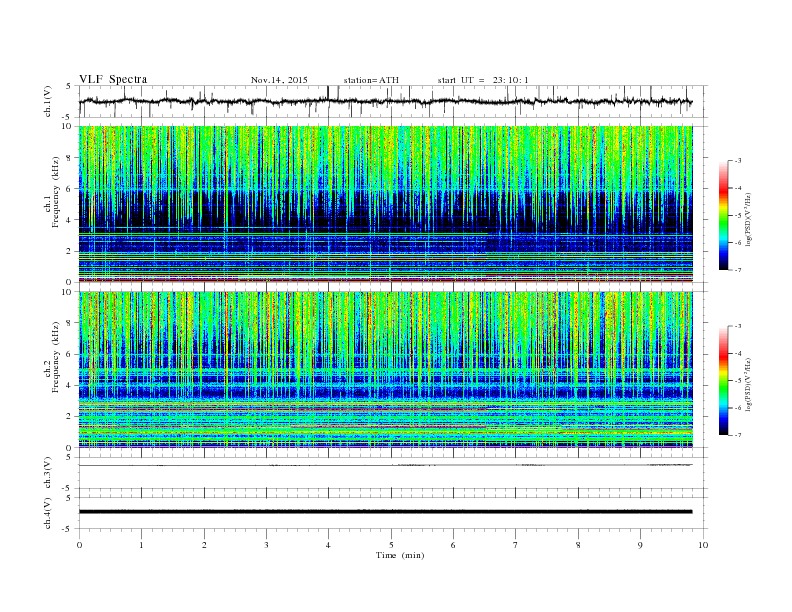Screen dimensions: 792x612
Task: Click the thin ch.3 waveform line
Action: point(385,465)
